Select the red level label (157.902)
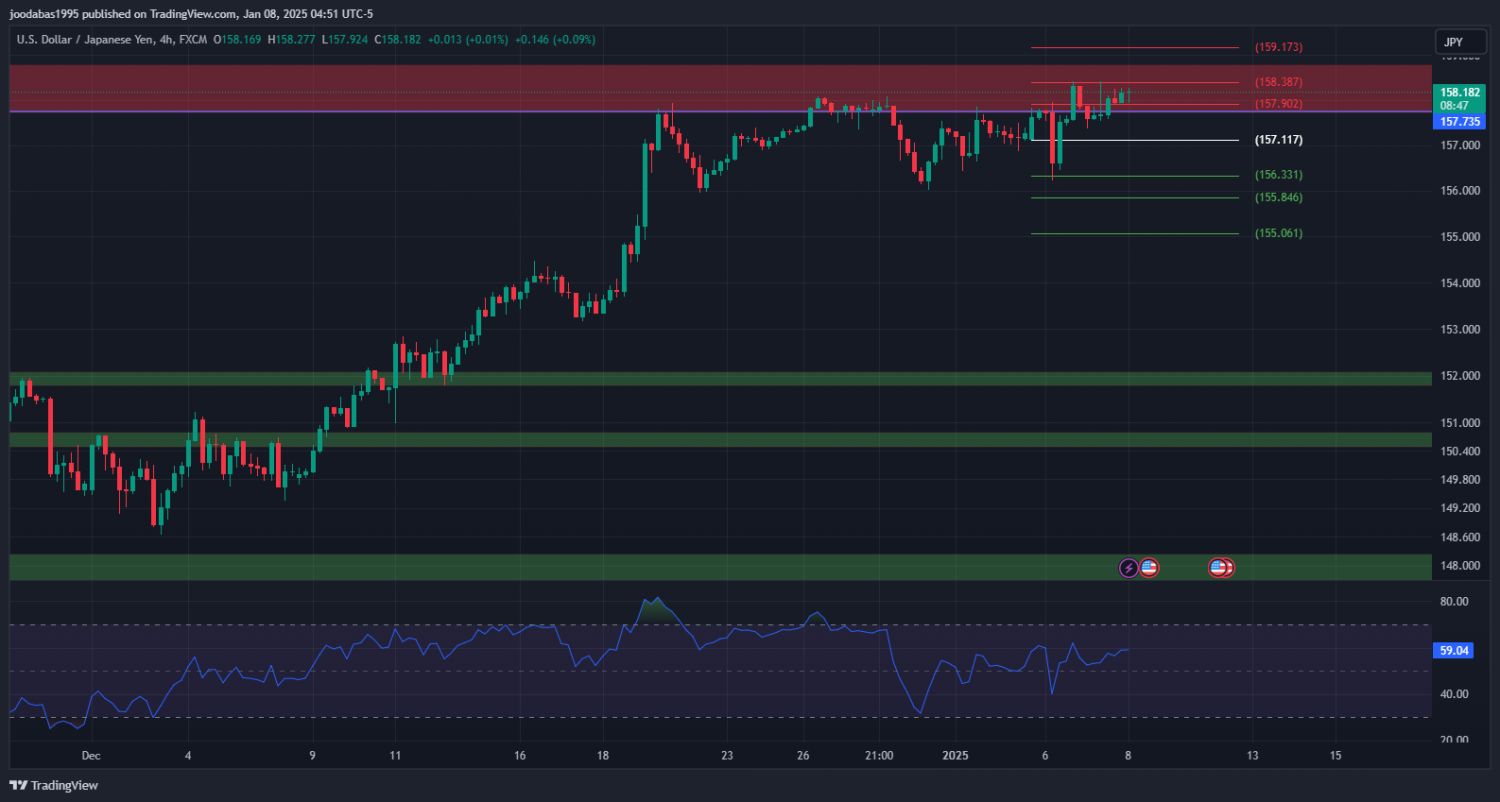Screen dimensions: 1500x802 pyautogui.click(x=1278, y=104)
